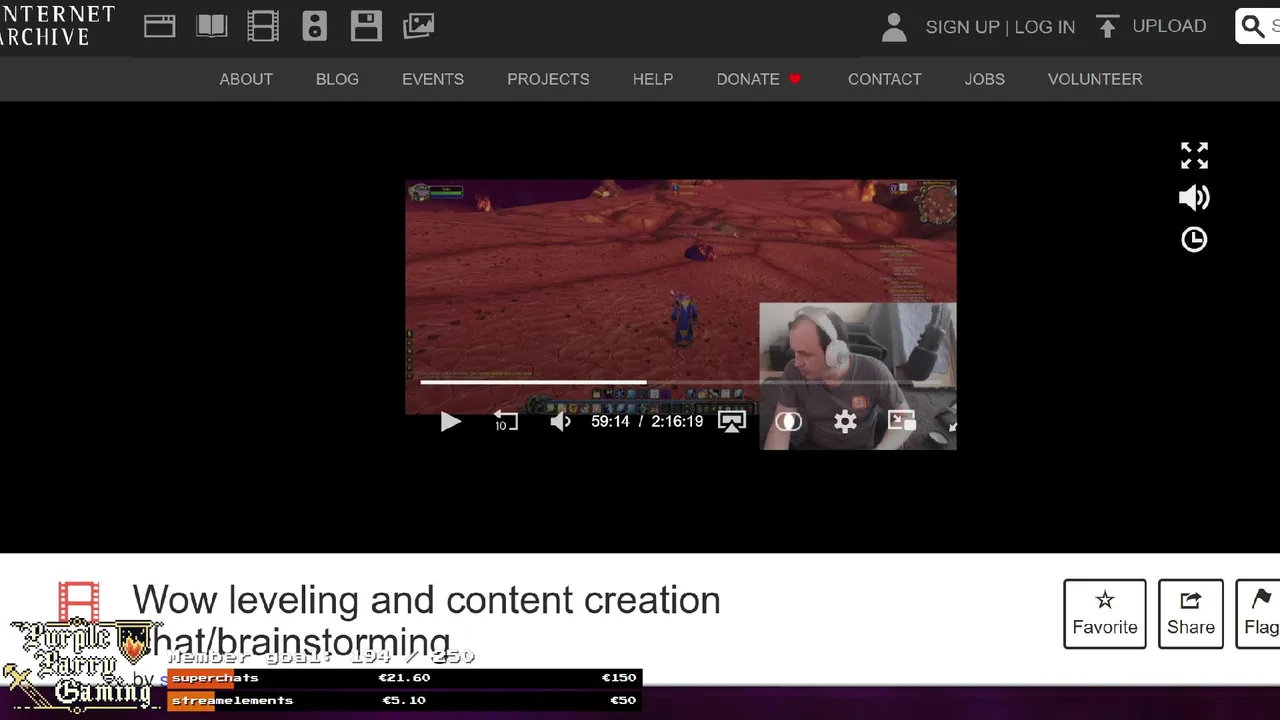1280x720 pixels.
Task: Click the SIGN UP link
Action: coord(962,27)
